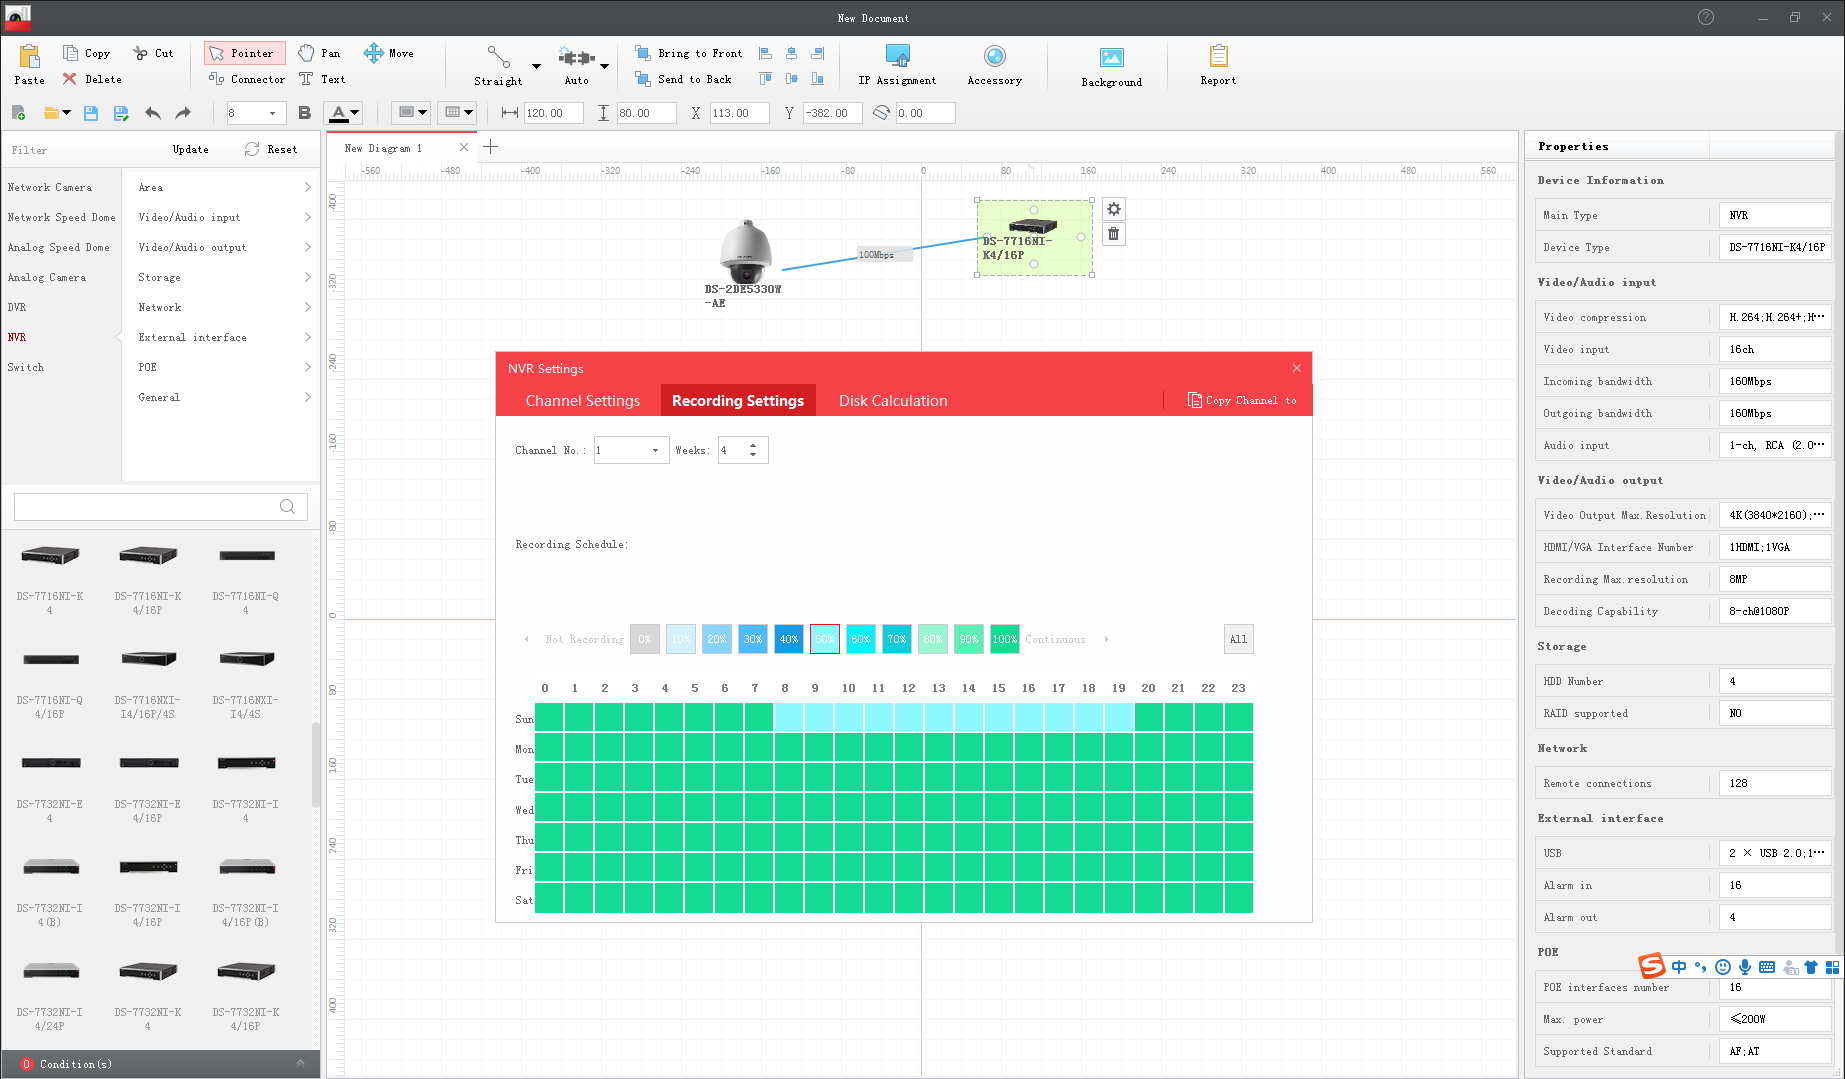The height and width of the screenshot is (1079, 1845).
Task: Click Bring to Front
Action: 689,53
